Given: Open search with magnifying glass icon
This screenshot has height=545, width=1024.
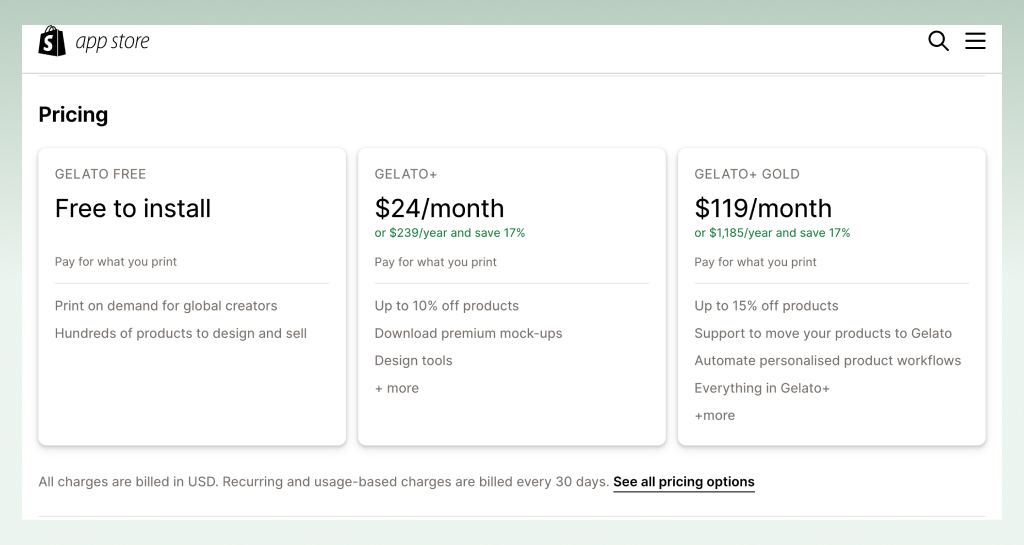Looking at the screenshot, I should [938, 41].
